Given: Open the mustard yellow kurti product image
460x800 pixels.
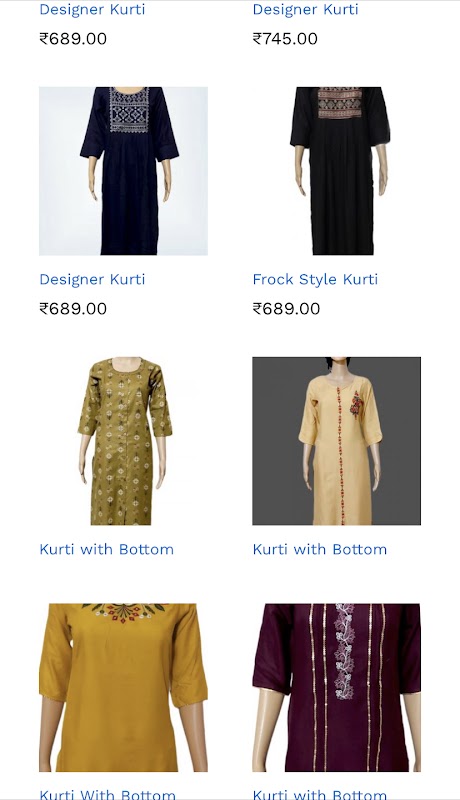Looking at the screenshot, I should point(123,687).
